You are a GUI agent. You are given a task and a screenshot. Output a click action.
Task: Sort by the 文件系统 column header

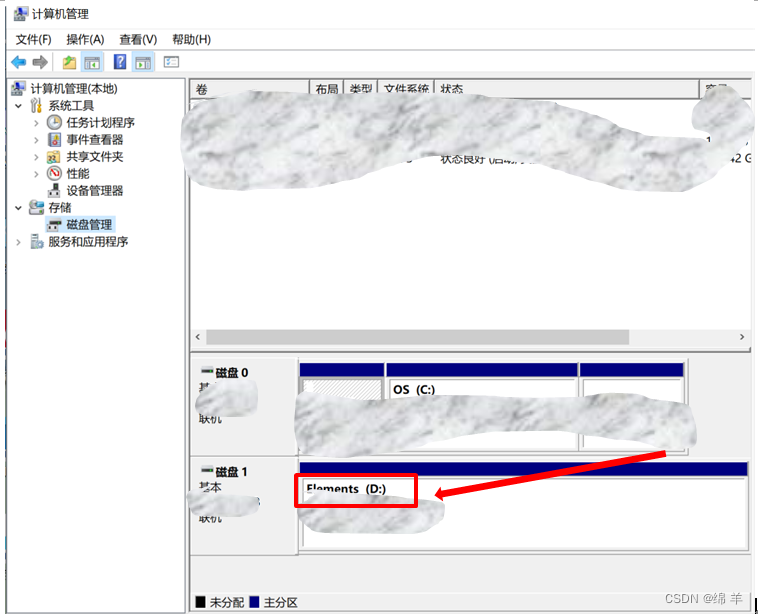tap(406, 88)
